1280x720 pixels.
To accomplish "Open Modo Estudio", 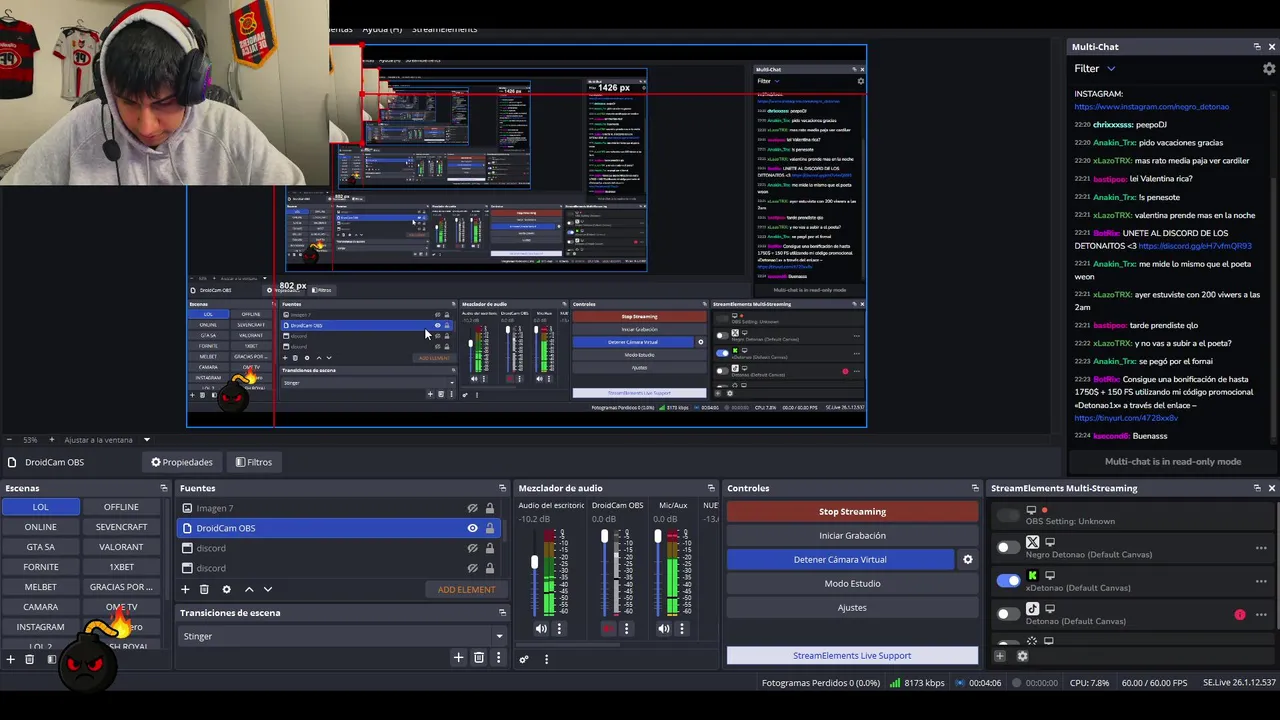I will 852,584.
